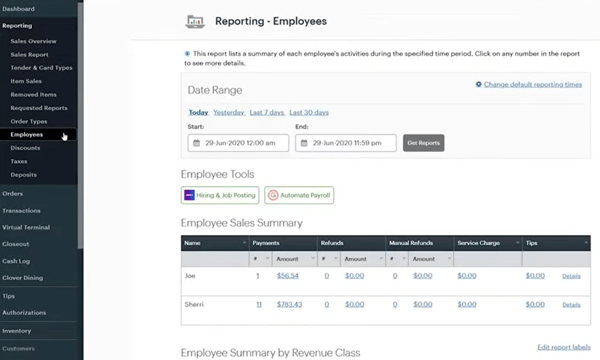Open Discounts report

click(25, 148)
